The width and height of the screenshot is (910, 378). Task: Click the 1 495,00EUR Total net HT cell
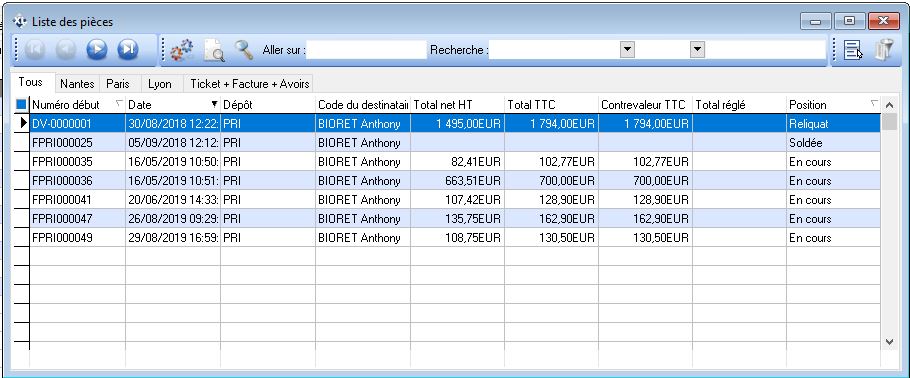coord(458,123)
